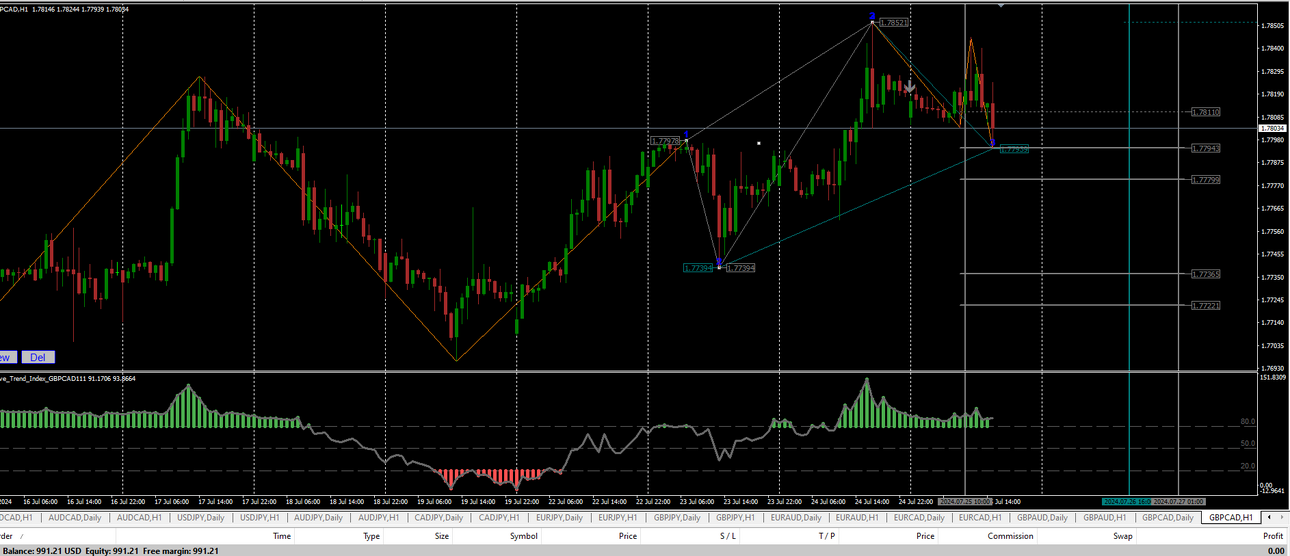The image size is (1290, 556).
Task: Select the 1.77365 price level label
Action: (x=1206, y=274)
